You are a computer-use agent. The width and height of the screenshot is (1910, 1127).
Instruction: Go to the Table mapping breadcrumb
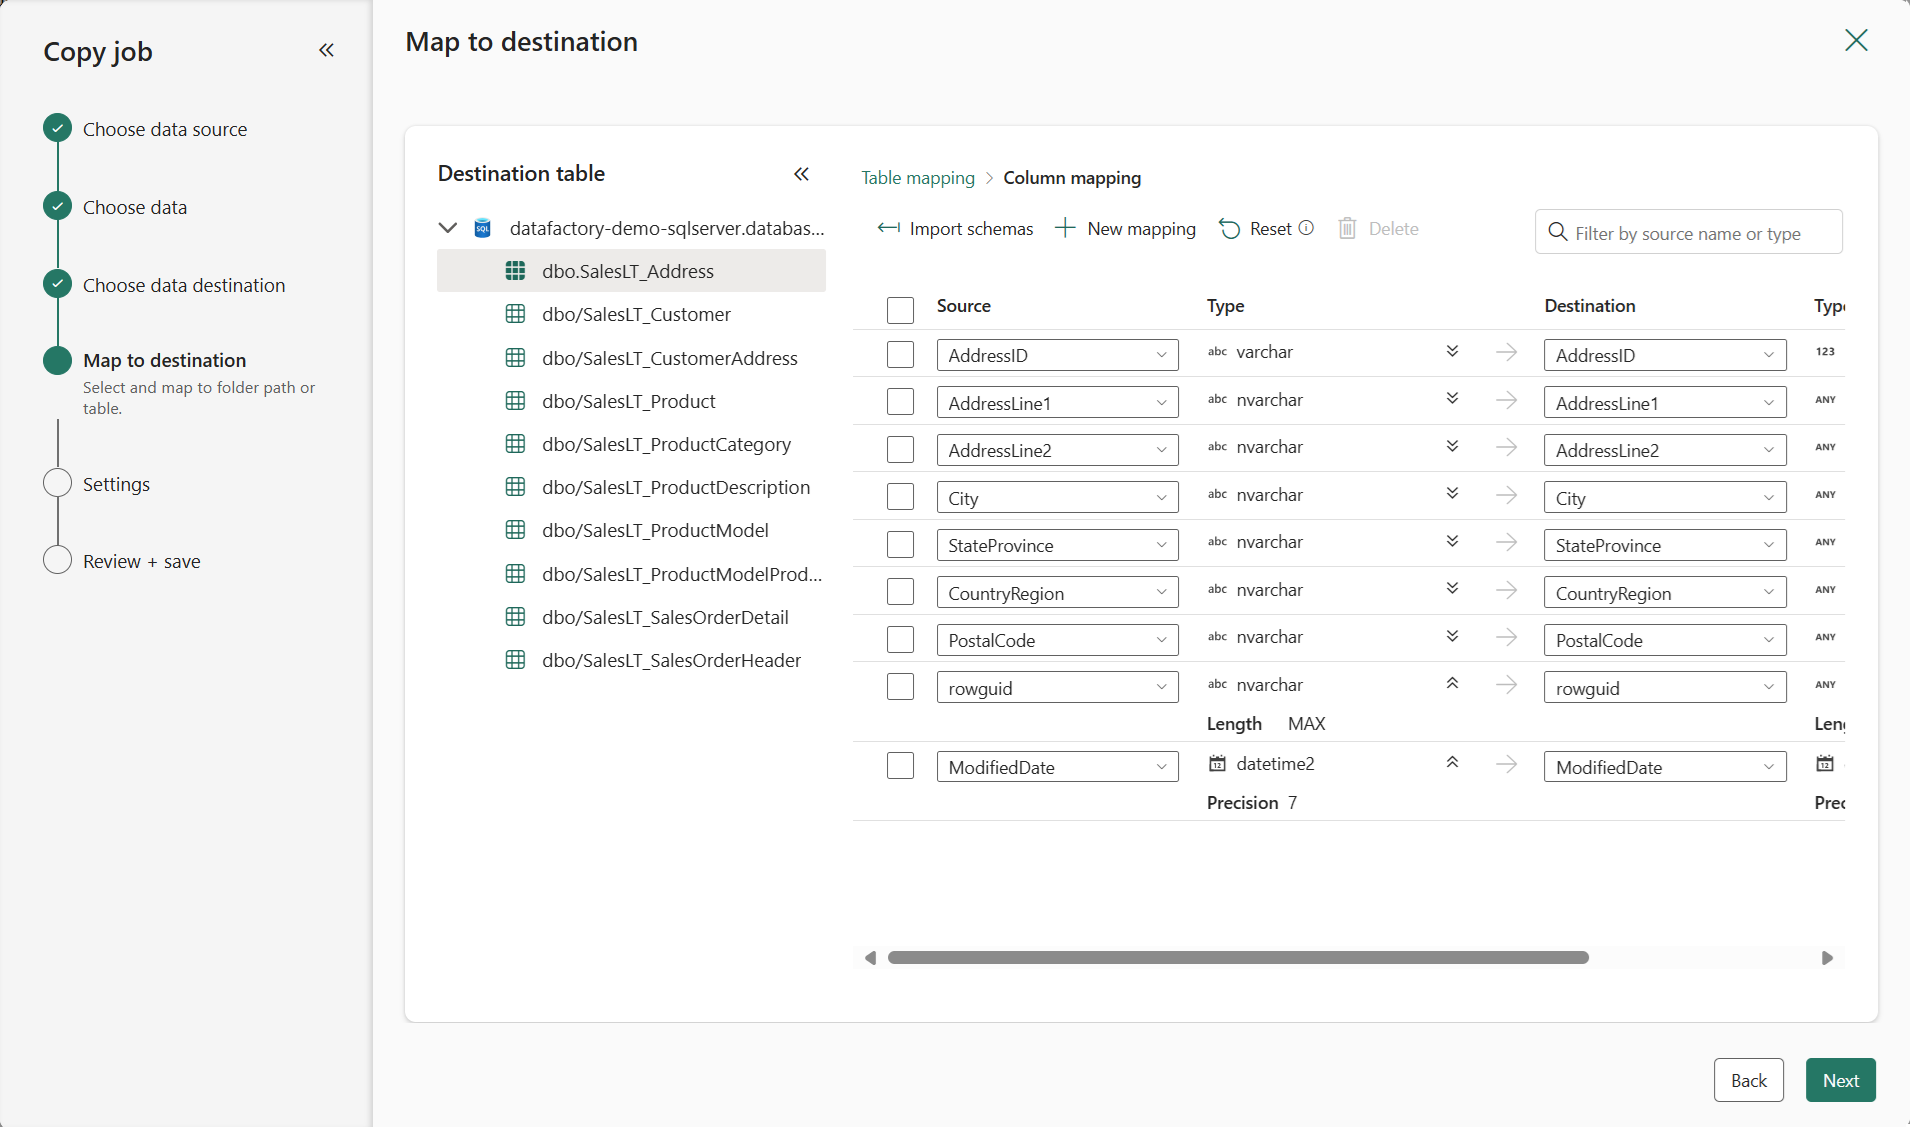(x=917, y=178)
